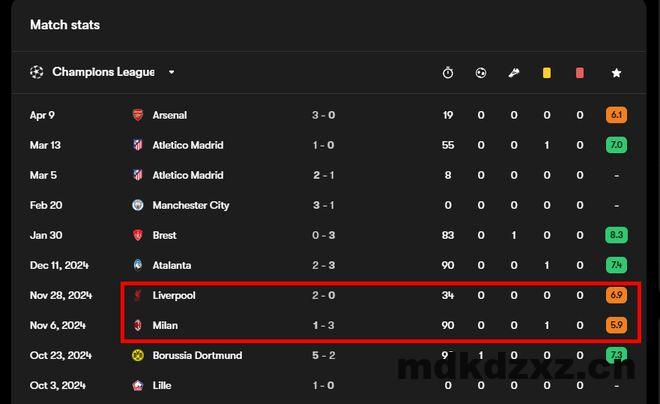The image size is (660, 404).
Task: Click the Match stats heading
Action: (x=65, y=25)
